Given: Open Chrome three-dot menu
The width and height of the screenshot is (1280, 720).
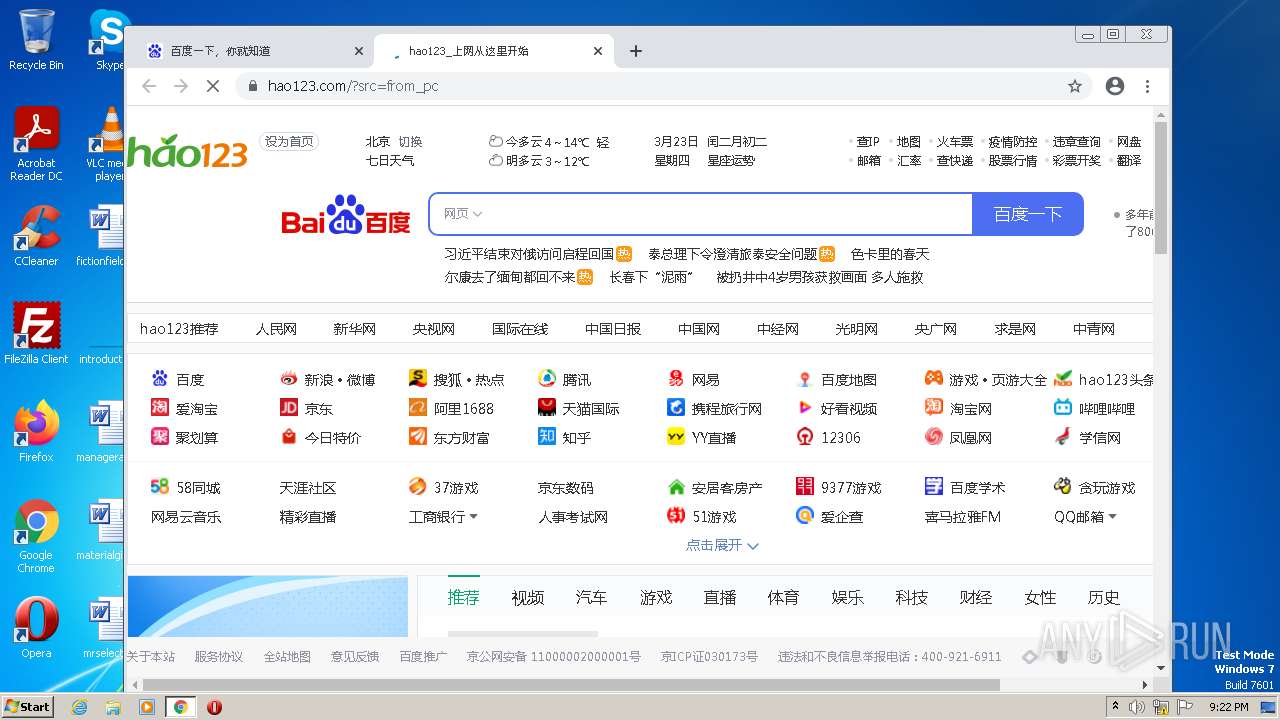Looking at the screenshot, I should 1148,86.
